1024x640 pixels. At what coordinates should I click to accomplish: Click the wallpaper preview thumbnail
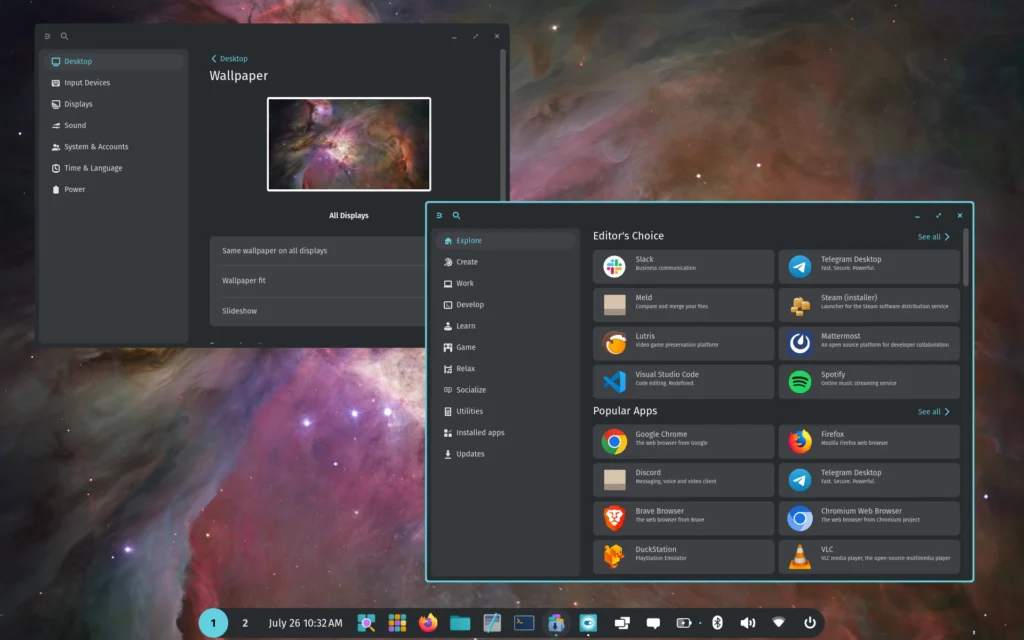click(x=348, y=144)
